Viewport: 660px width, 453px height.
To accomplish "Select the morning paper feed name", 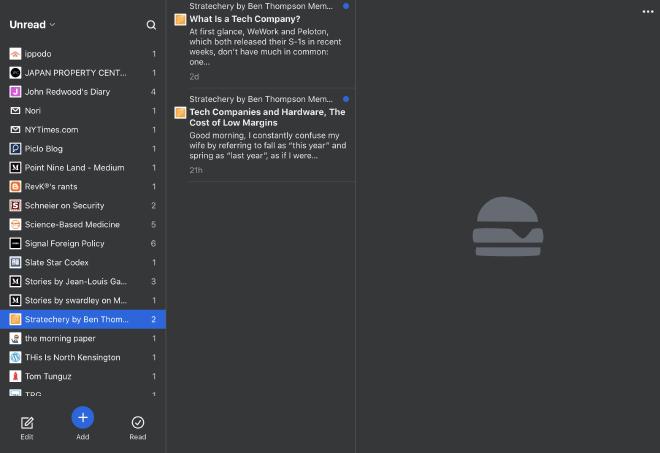I will point(60,338).
